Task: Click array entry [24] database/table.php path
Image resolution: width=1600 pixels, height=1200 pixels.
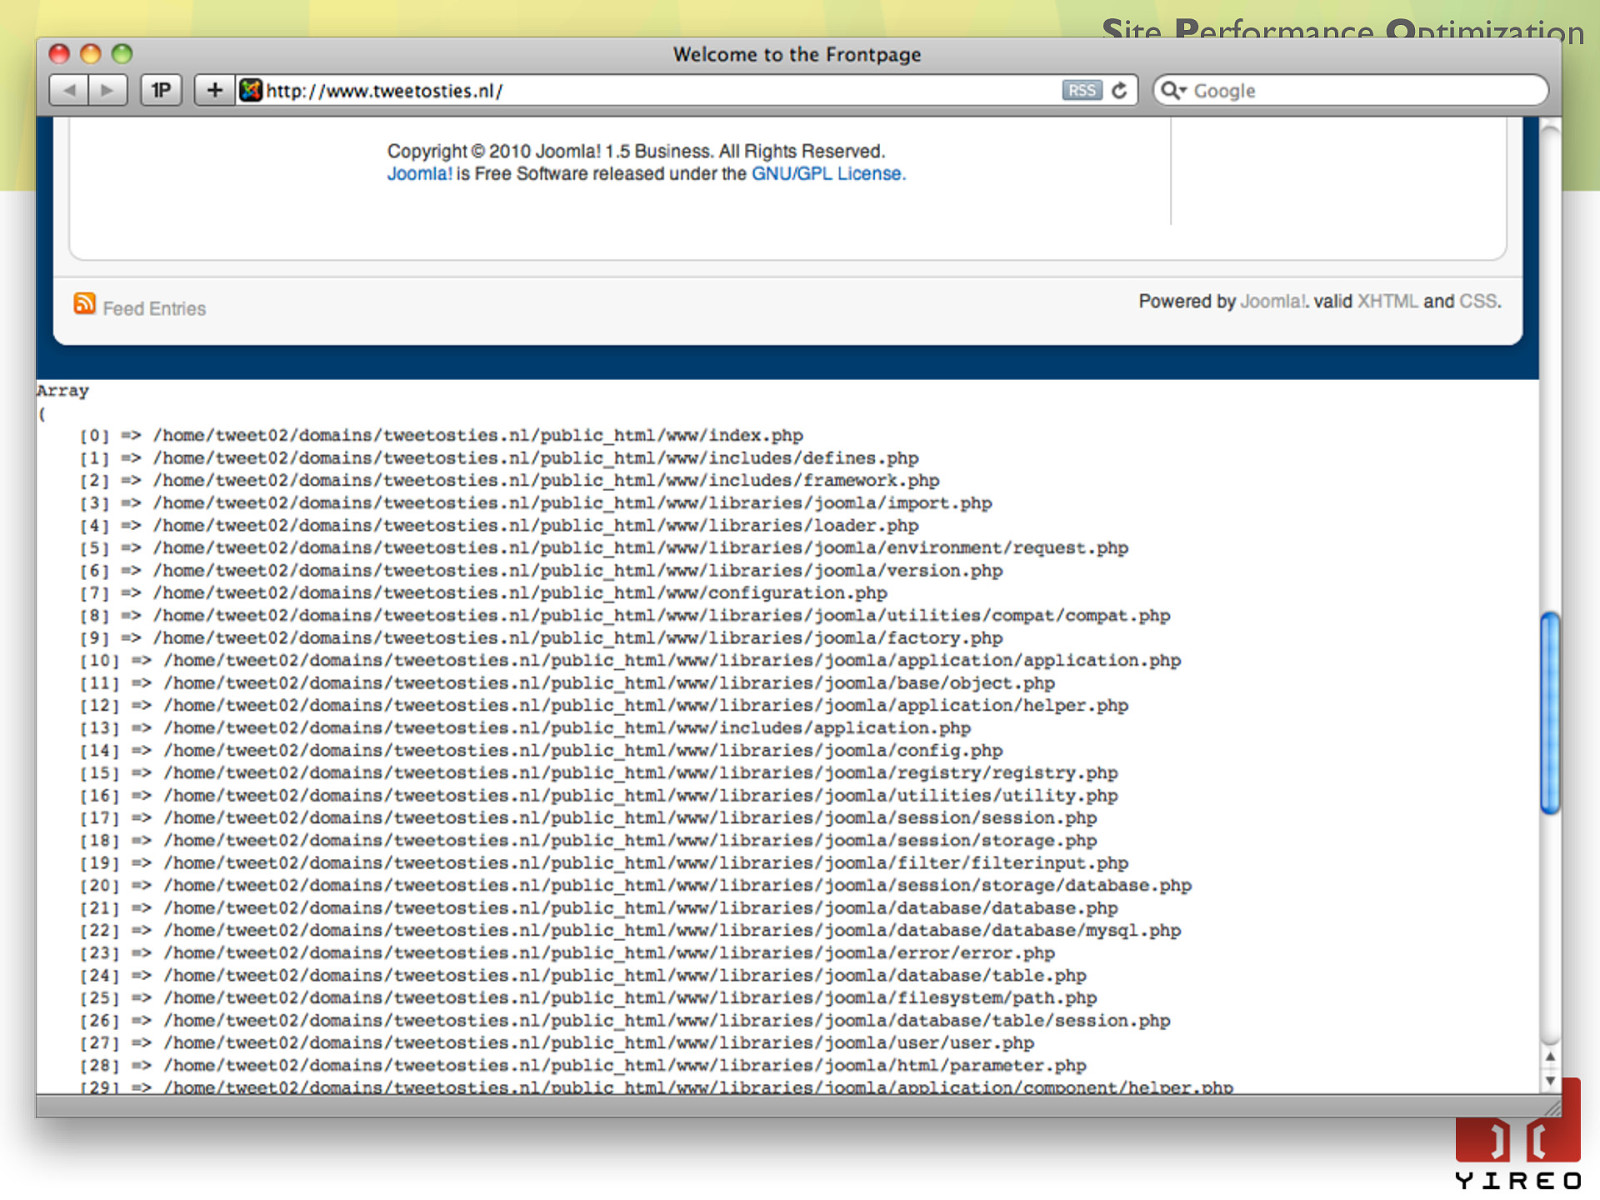Action: 625,975
